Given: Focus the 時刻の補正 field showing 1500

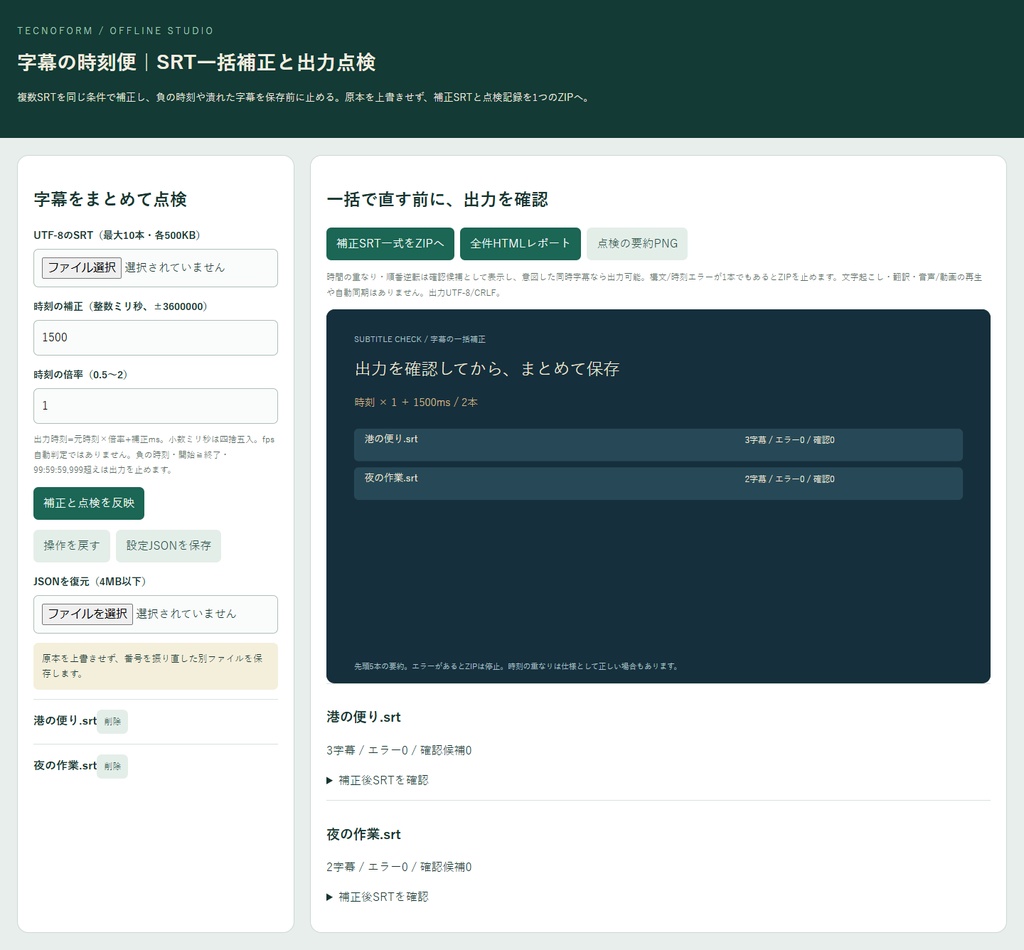Looking at the screenshot, I should pos(155,338).
